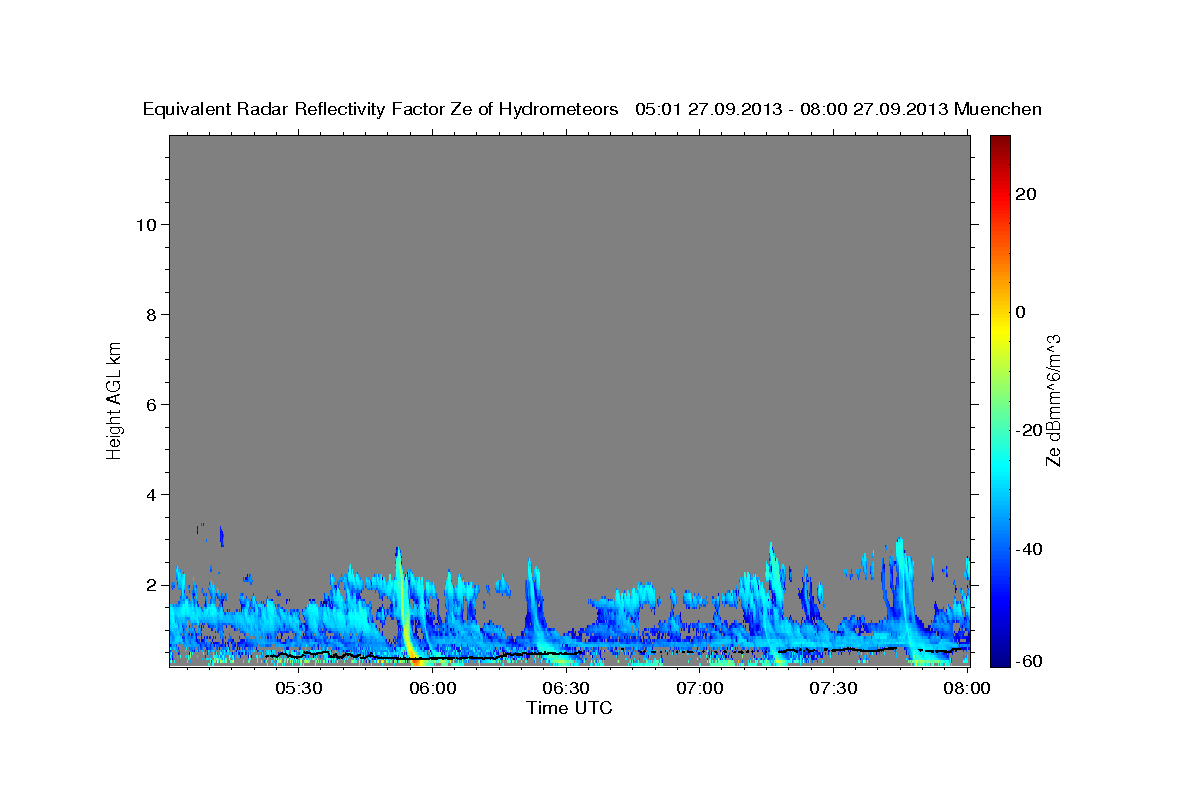Click the colorbar label 0
The width and height of the screenshot is (1200, 800).
click(1021, 312)
